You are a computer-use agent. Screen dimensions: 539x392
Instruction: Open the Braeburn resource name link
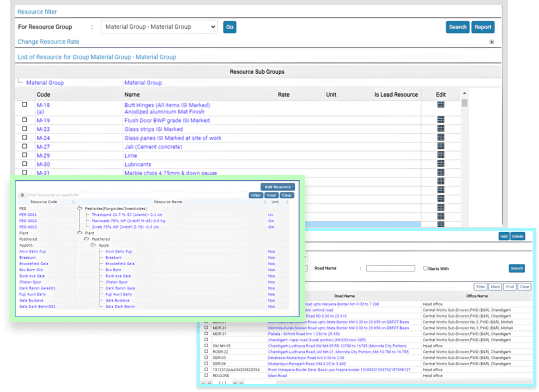click(x=114, y=258)
